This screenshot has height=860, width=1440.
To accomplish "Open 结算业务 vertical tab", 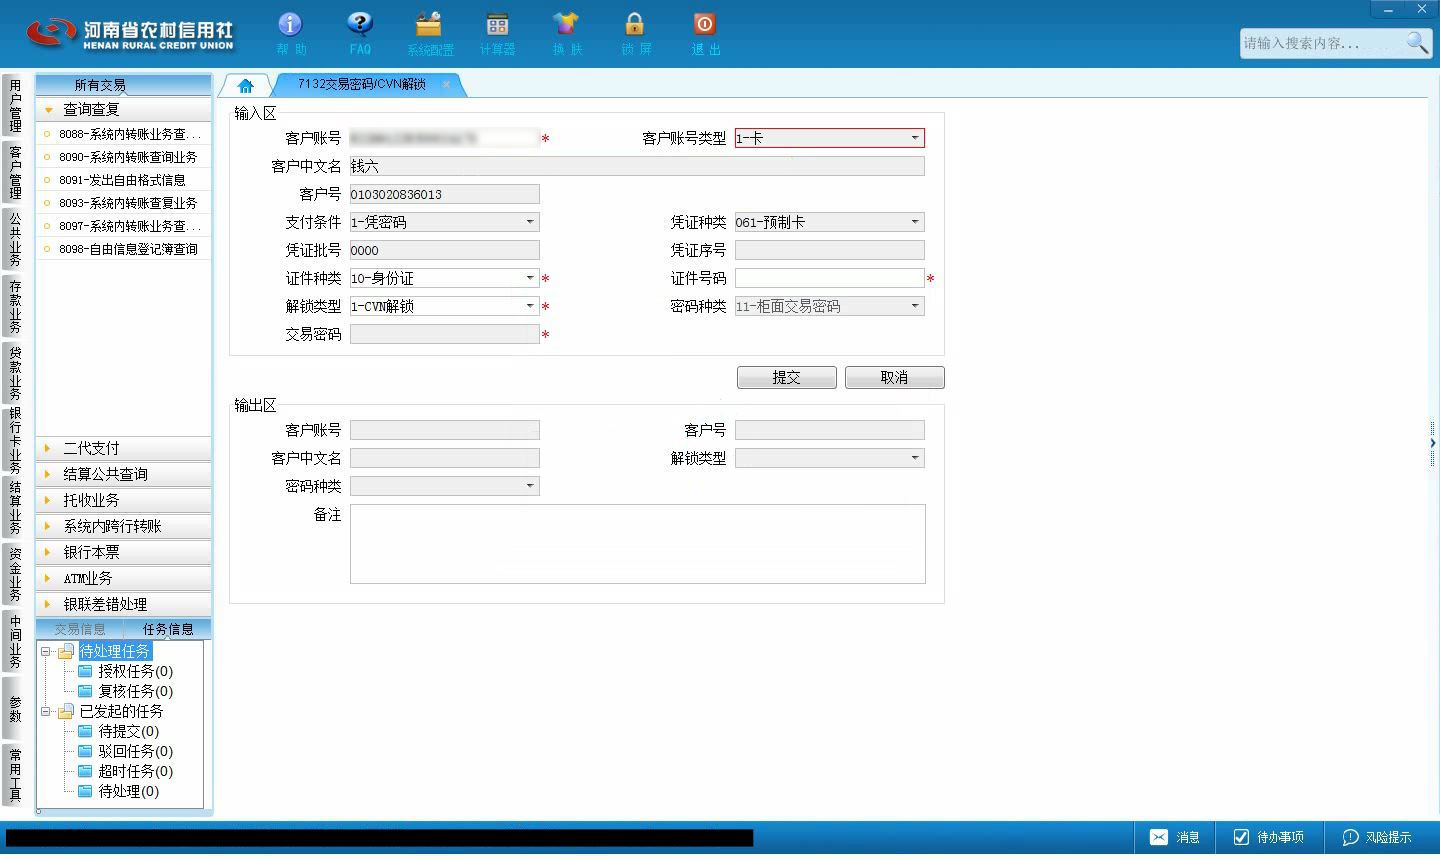I will click(x=15, y=507).
